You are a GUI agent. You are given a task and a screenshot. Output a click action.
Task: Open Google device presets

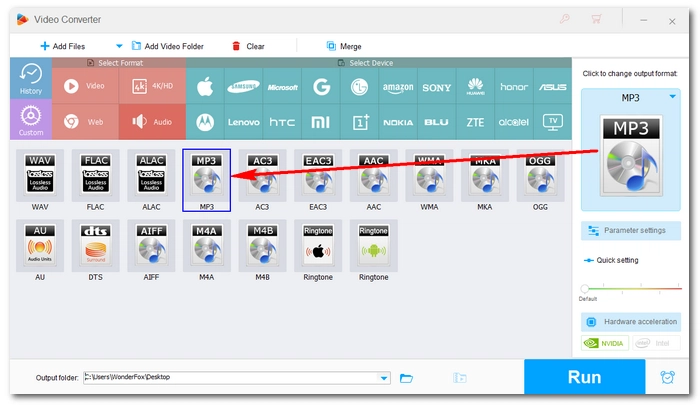(321, 86)
